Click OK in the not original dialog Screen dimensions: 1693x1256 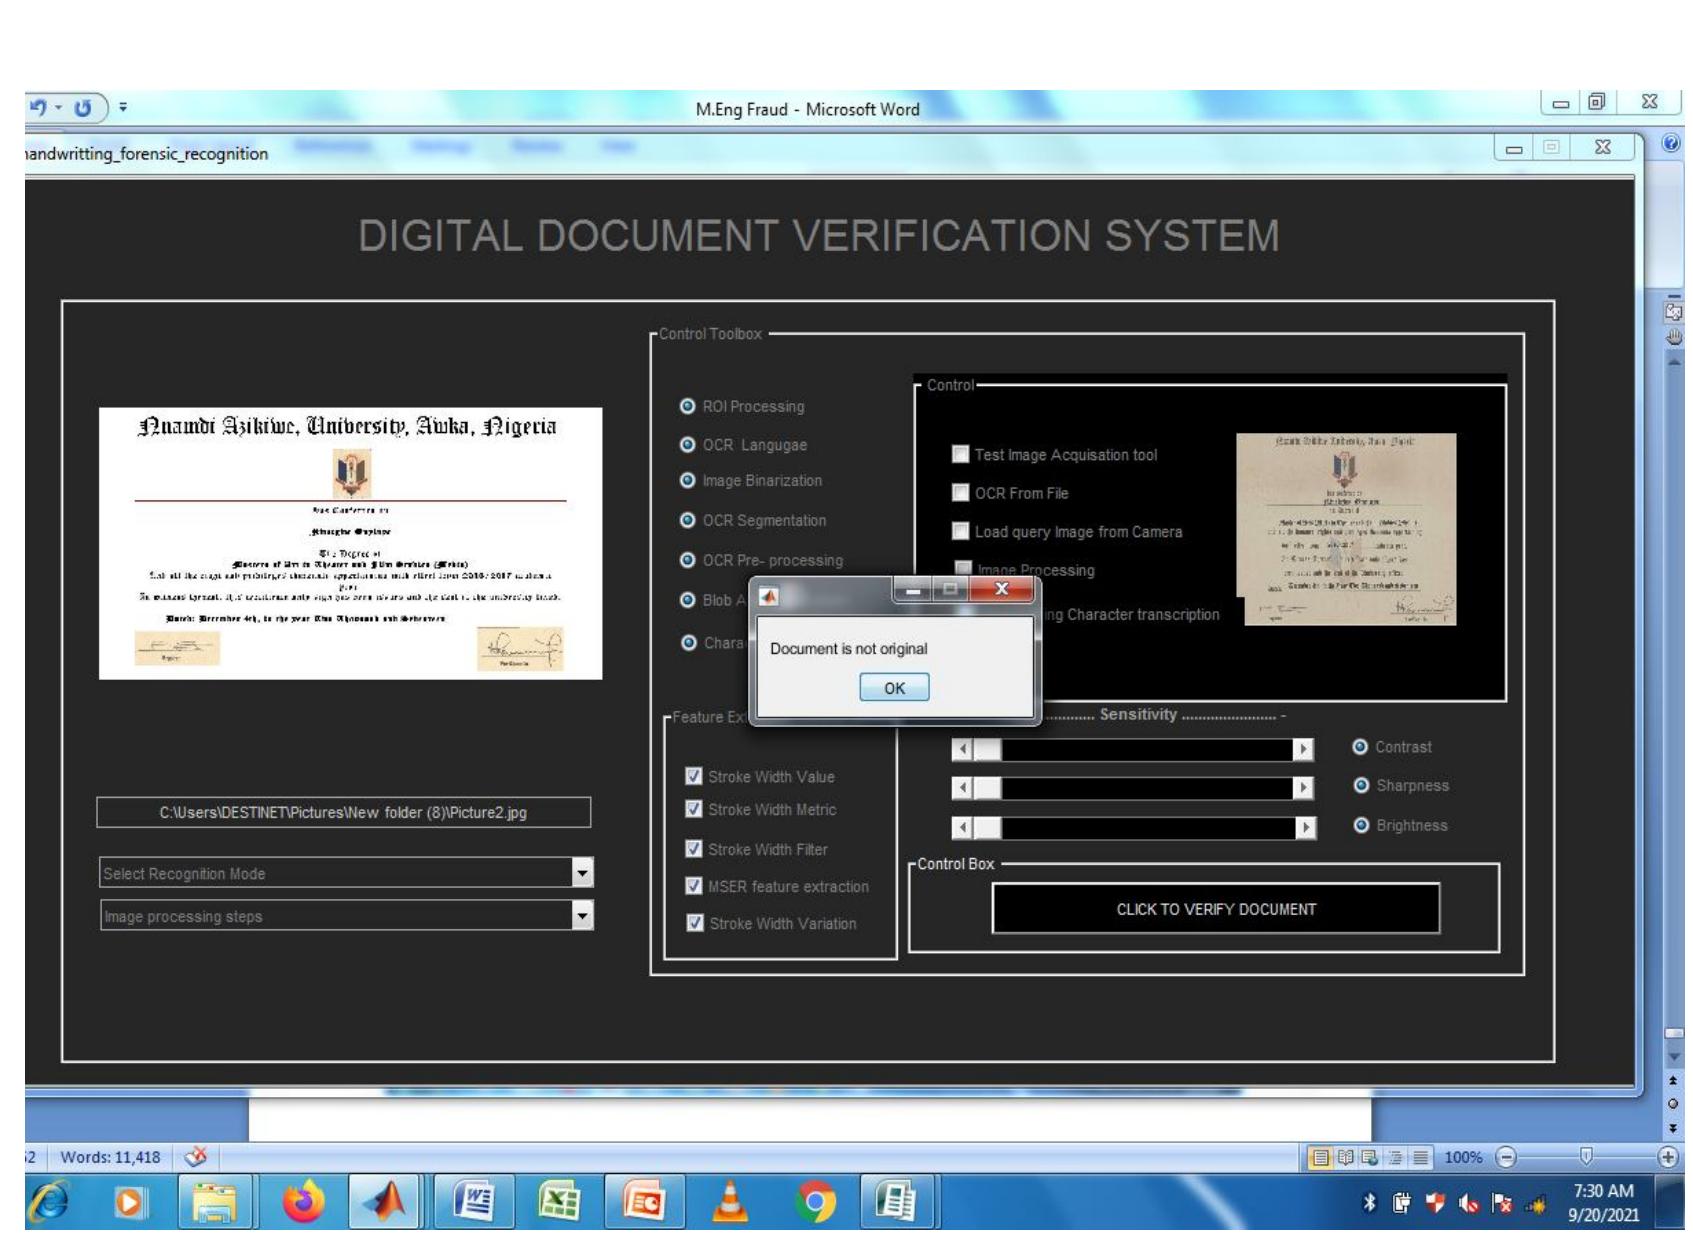pos(894,688)
